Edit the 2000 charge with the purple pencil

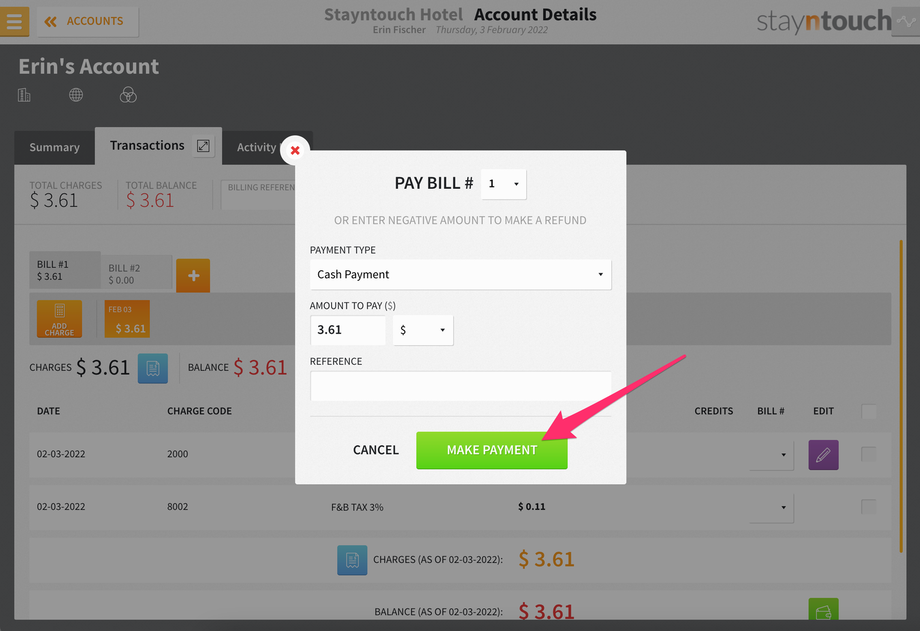click(x=823, y=455)
